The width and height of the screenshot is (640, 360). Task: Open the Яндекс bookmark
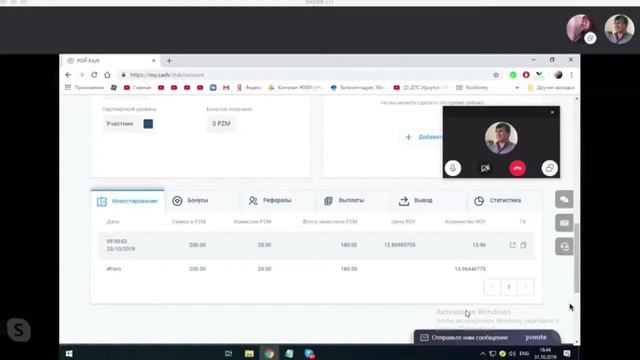(x=249, y=87)
